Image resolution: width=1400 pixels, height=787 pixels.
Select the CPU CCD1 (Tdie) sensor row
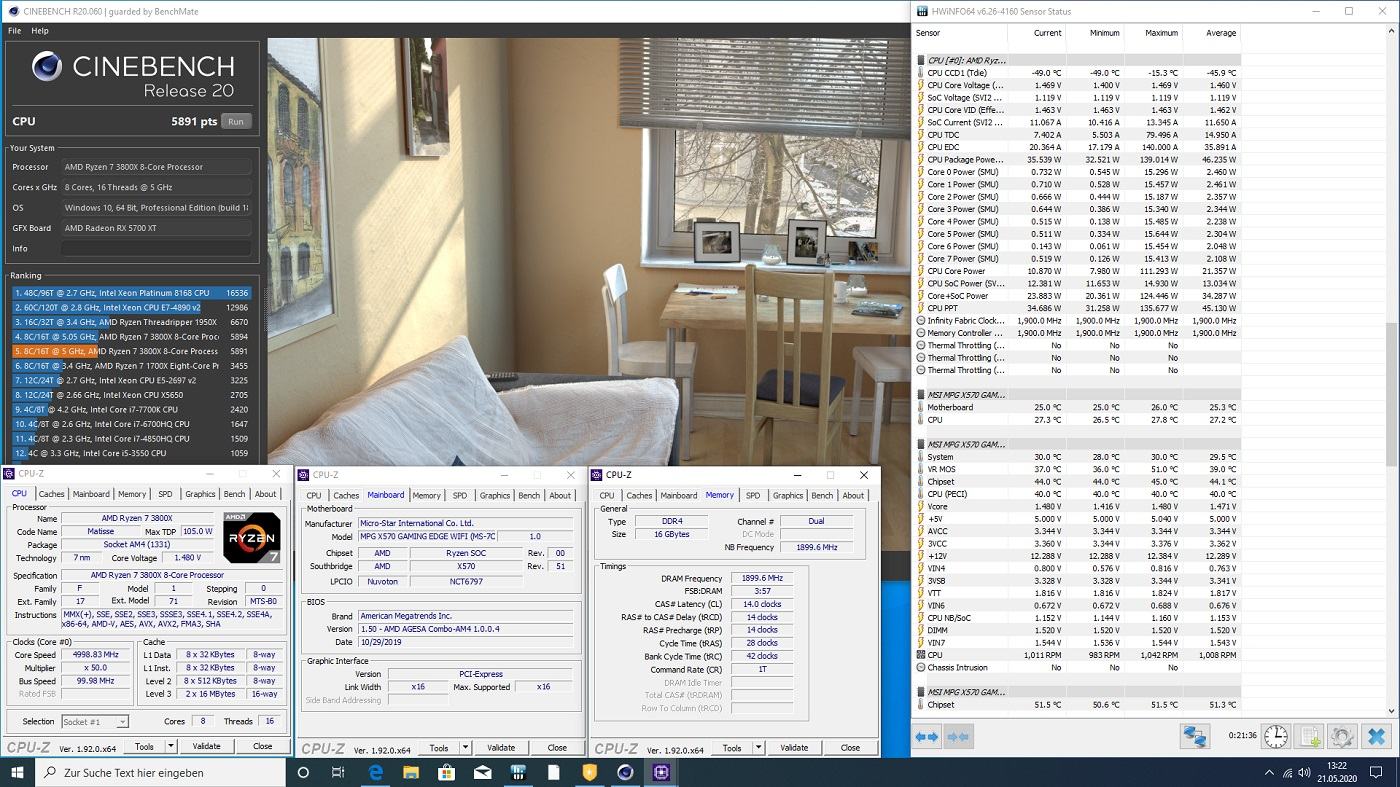coord(1078,73)
